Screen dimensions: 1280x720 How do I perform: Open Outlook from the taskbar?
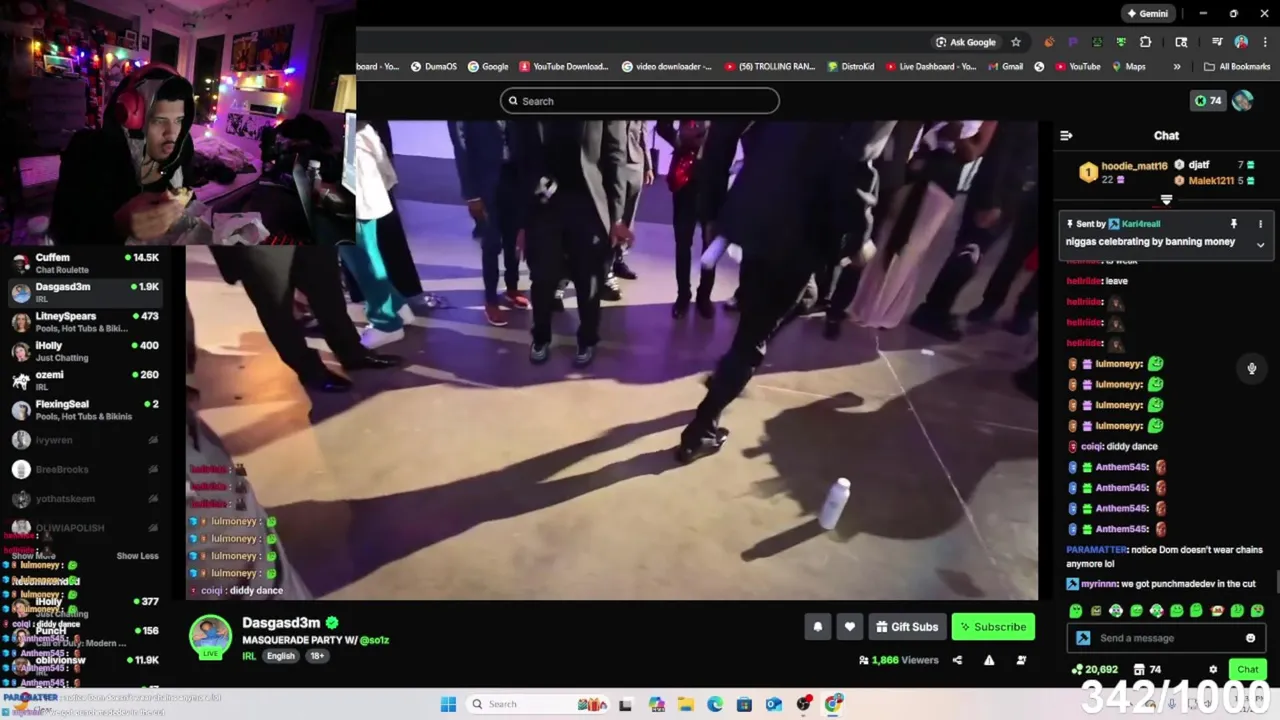tap(774, 704)
